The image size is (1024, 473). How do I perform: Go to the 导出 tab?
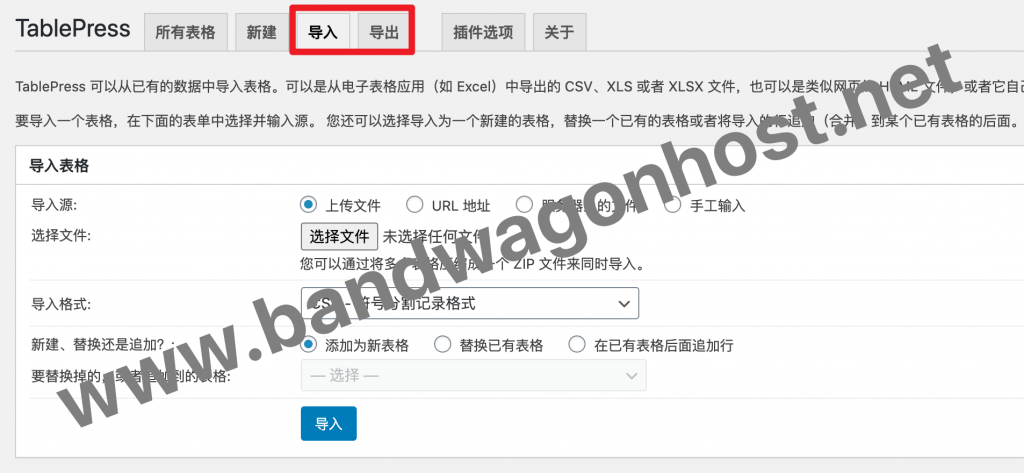coord(384,32)
